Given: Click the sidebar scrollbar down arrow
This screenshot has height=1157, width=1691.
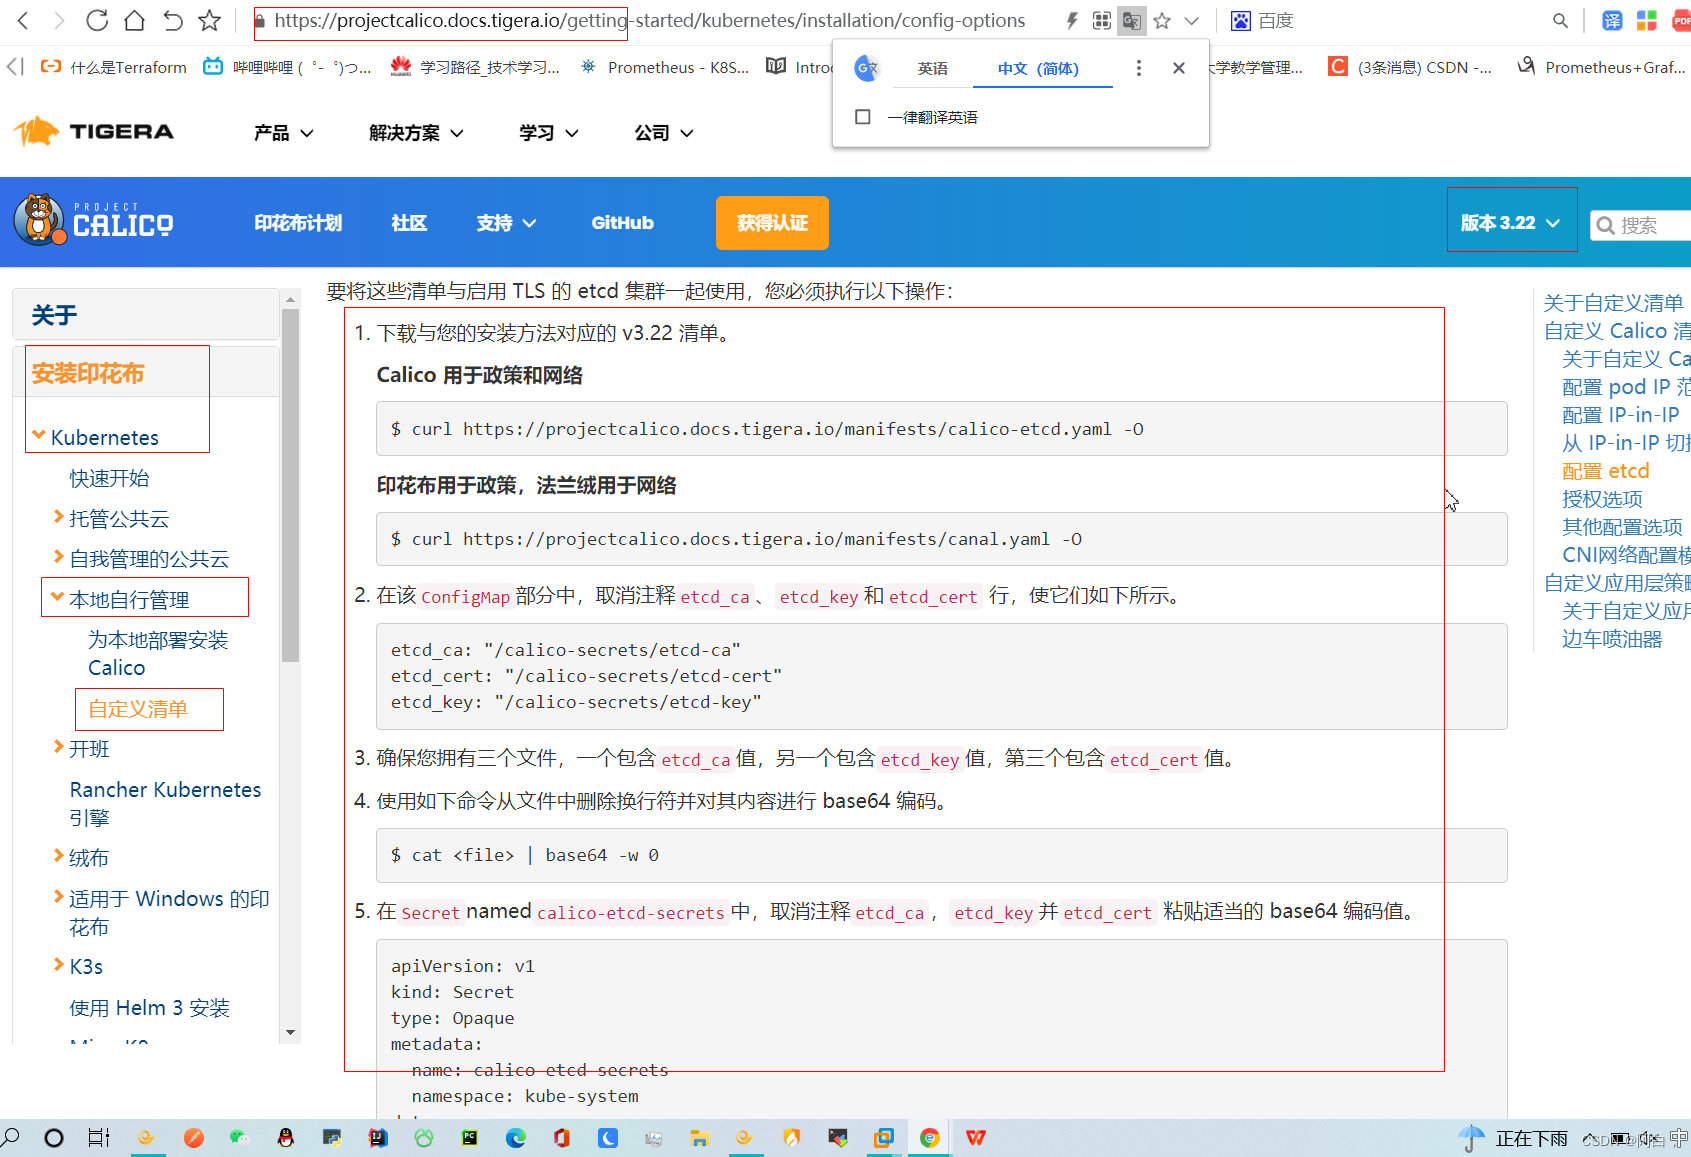Looking at the screenshot, I should tap(290, 1032).
